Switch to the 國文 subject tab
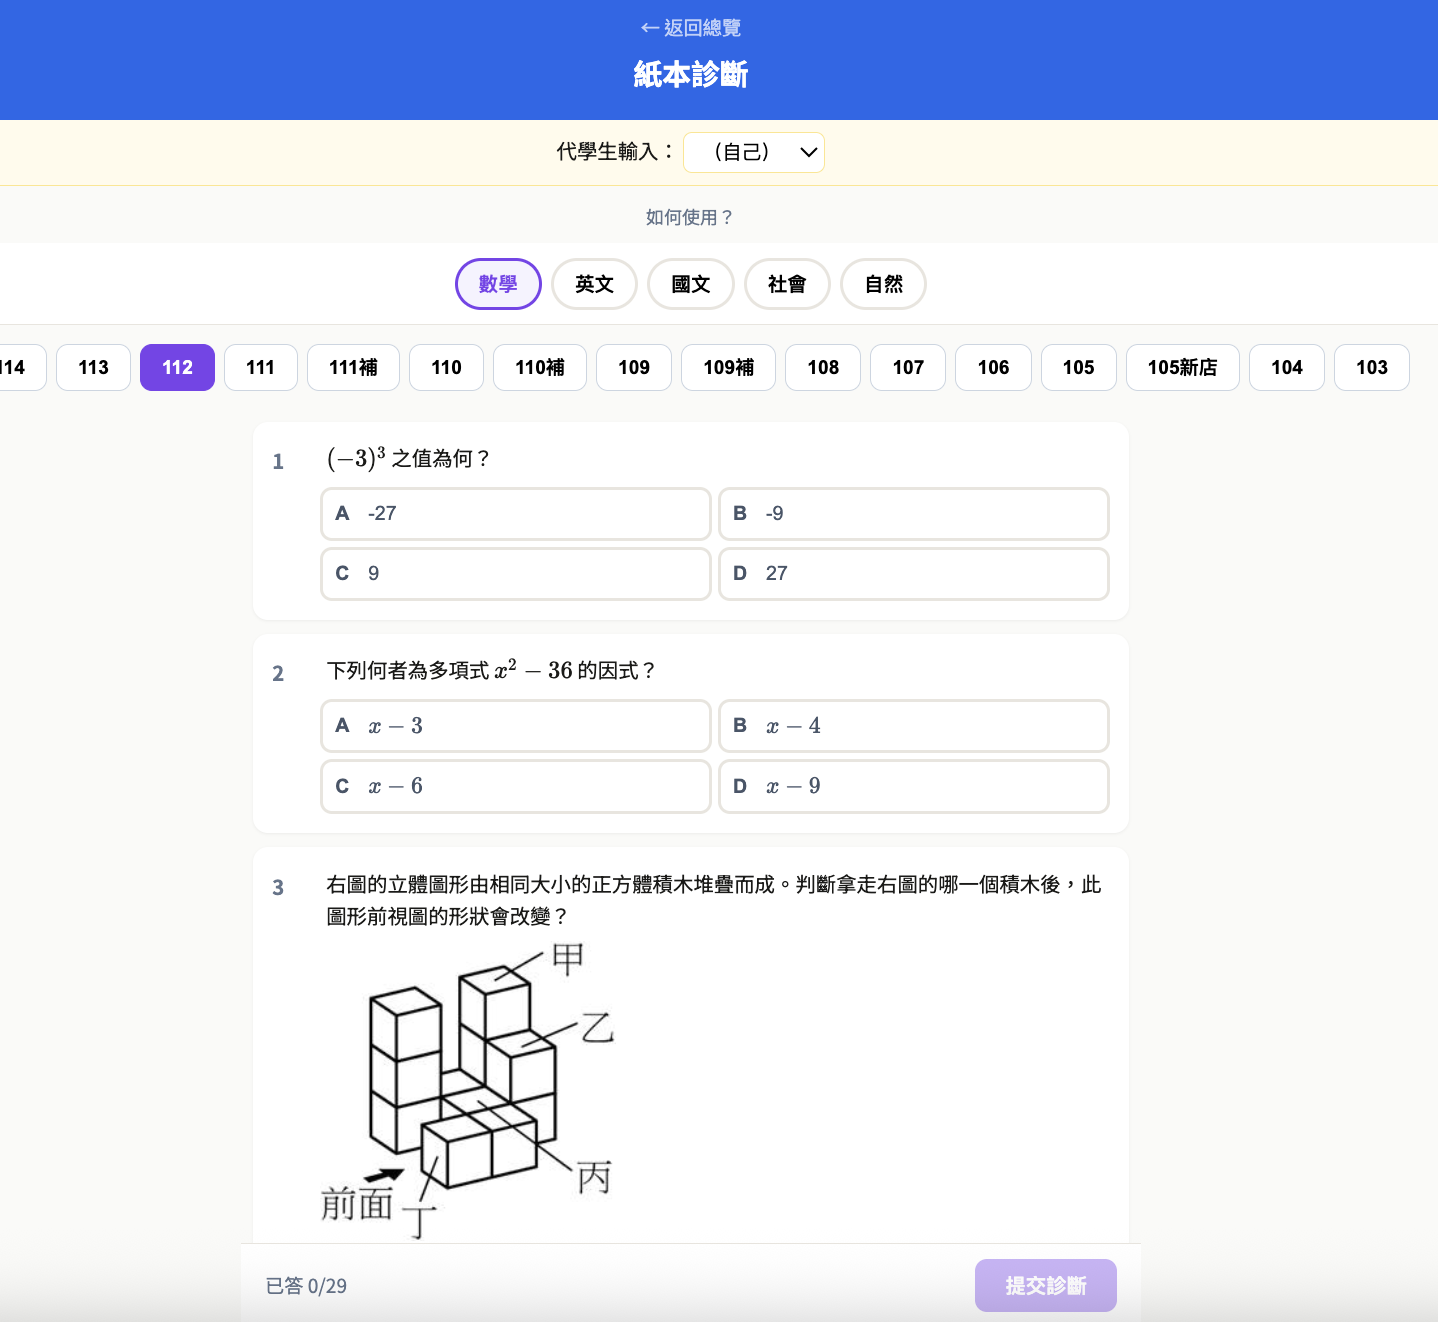Viewport: 1438px width, 1322px height. (690, 284)
